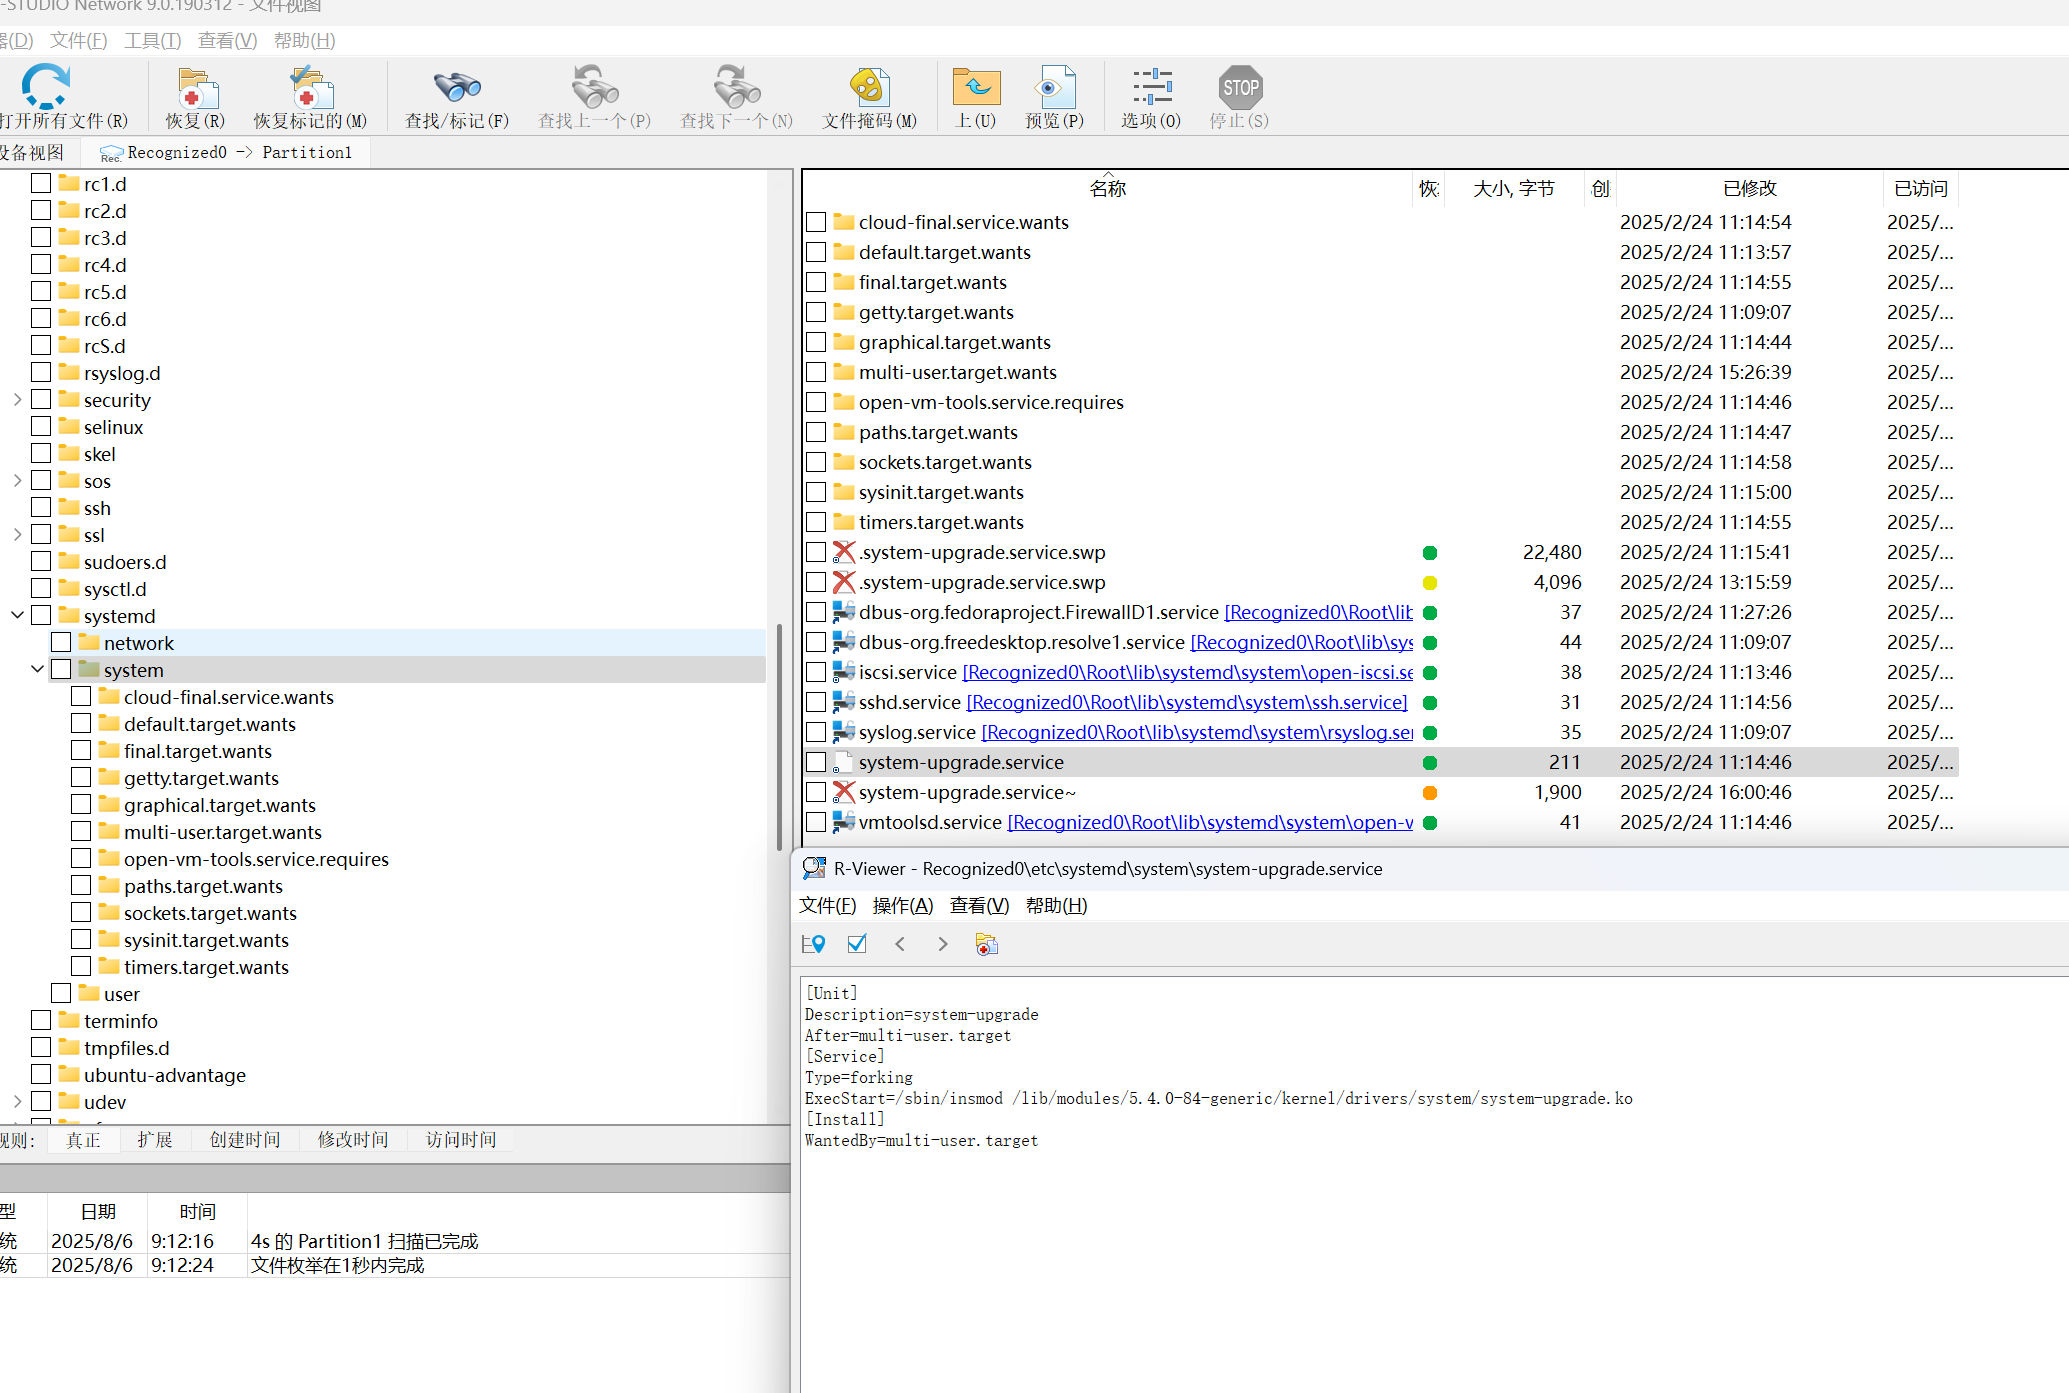Expand the security folder node
Viewport: 2069px width, 1393px height.
17,400
